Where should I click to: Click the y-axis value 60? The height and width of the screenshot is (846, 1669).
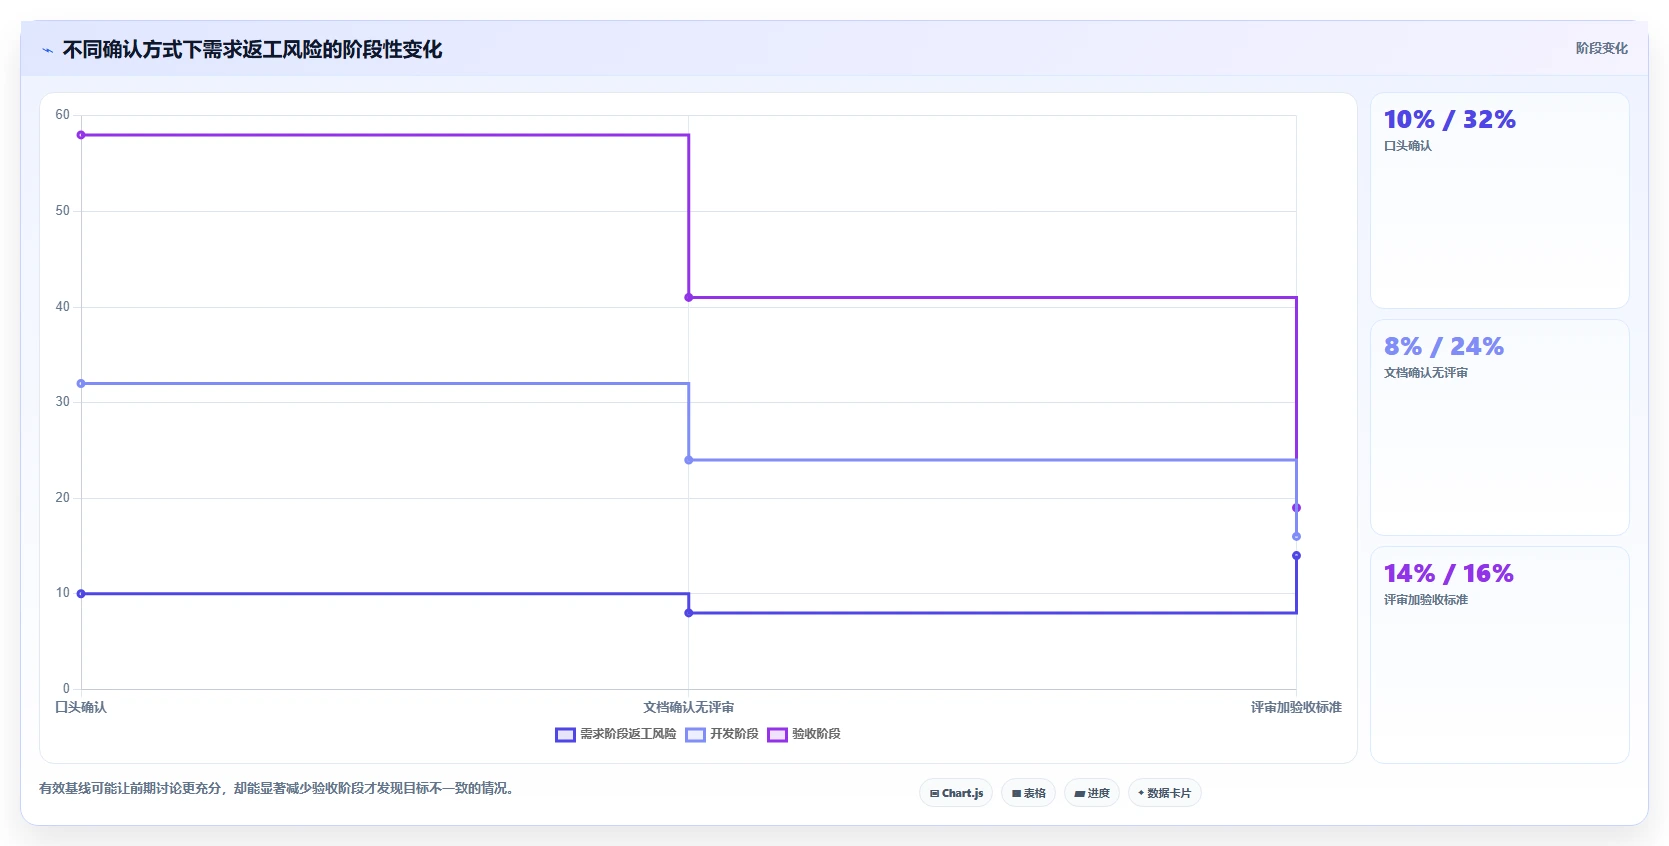[63, 115]
